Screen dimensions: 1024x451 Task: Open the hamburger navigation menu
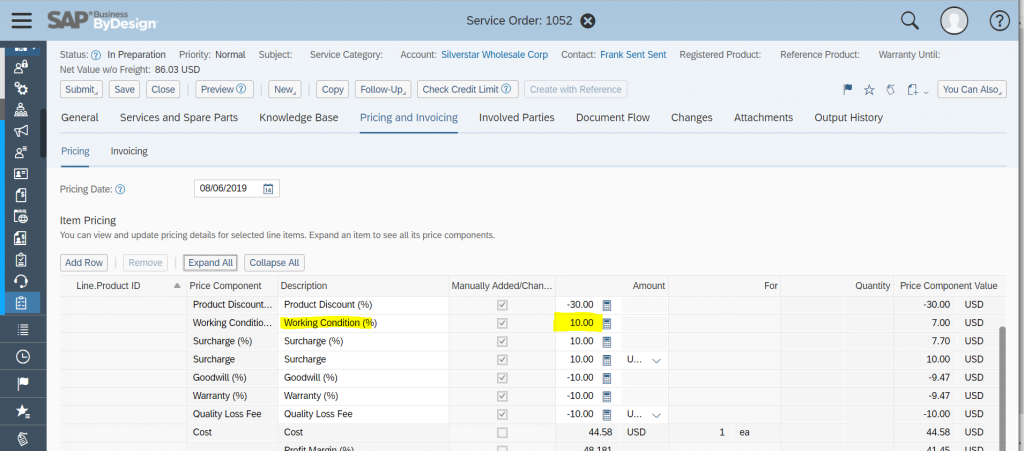(22, 20)
